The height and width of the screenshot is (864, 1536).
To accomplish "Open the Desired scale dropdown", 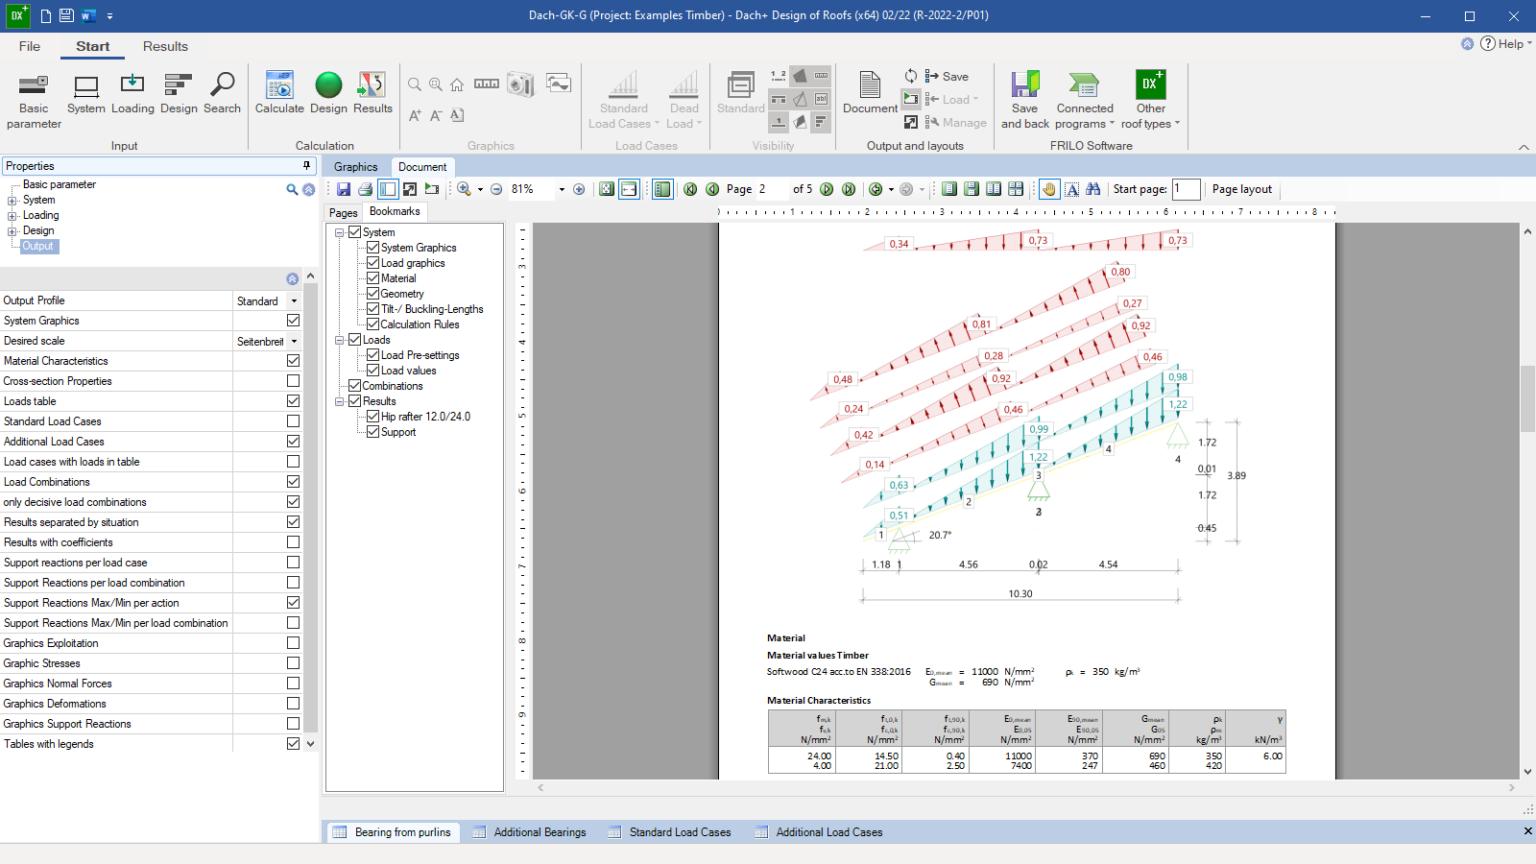I will coord(294,342).
